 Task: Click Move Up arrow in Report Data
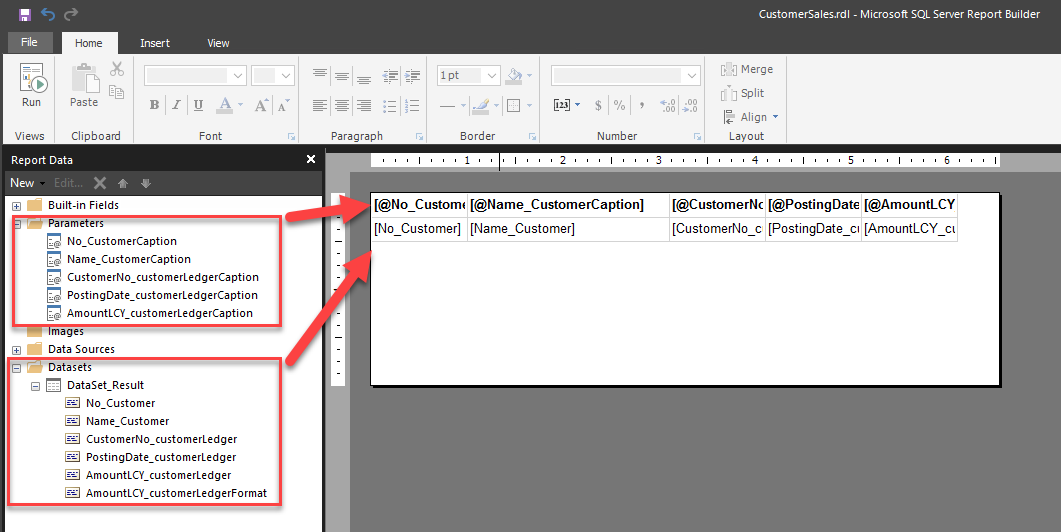[123, 183]
